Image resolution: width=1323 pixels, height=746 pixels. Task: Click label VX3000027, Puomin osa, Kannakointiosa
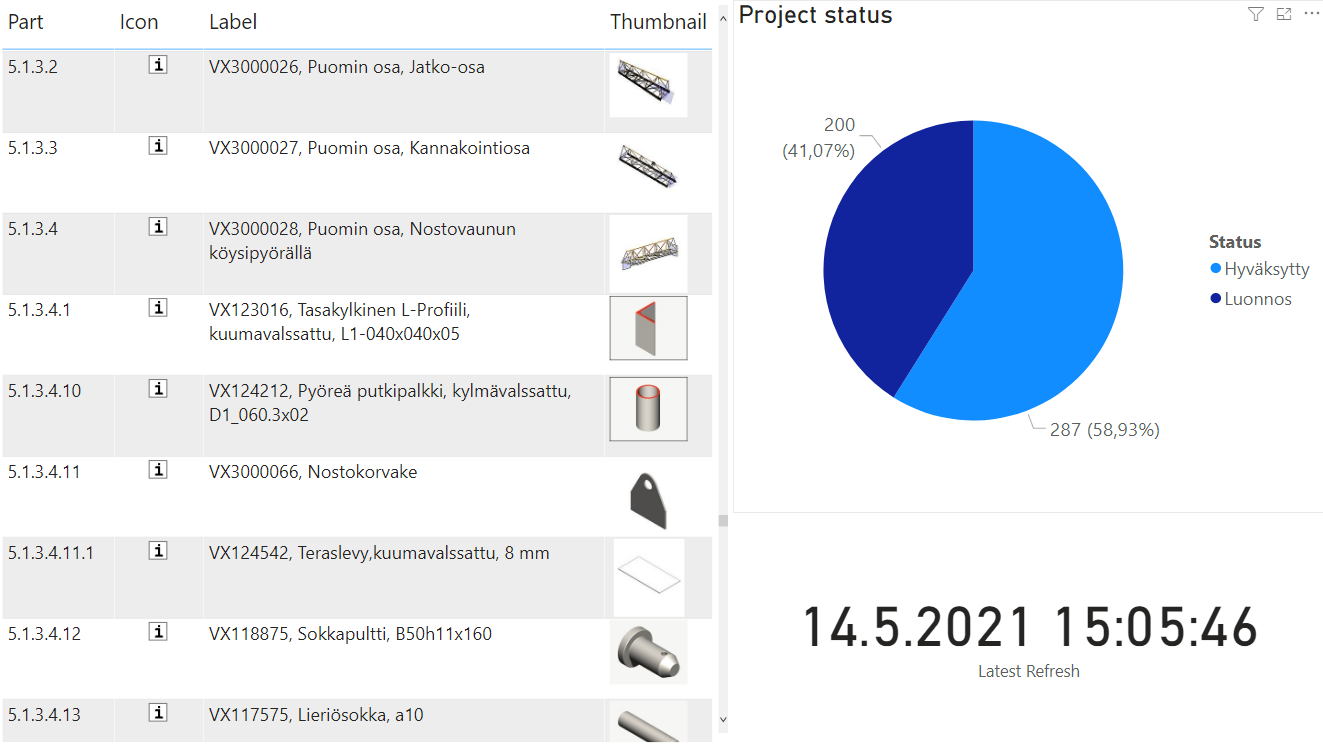(369, 148)
